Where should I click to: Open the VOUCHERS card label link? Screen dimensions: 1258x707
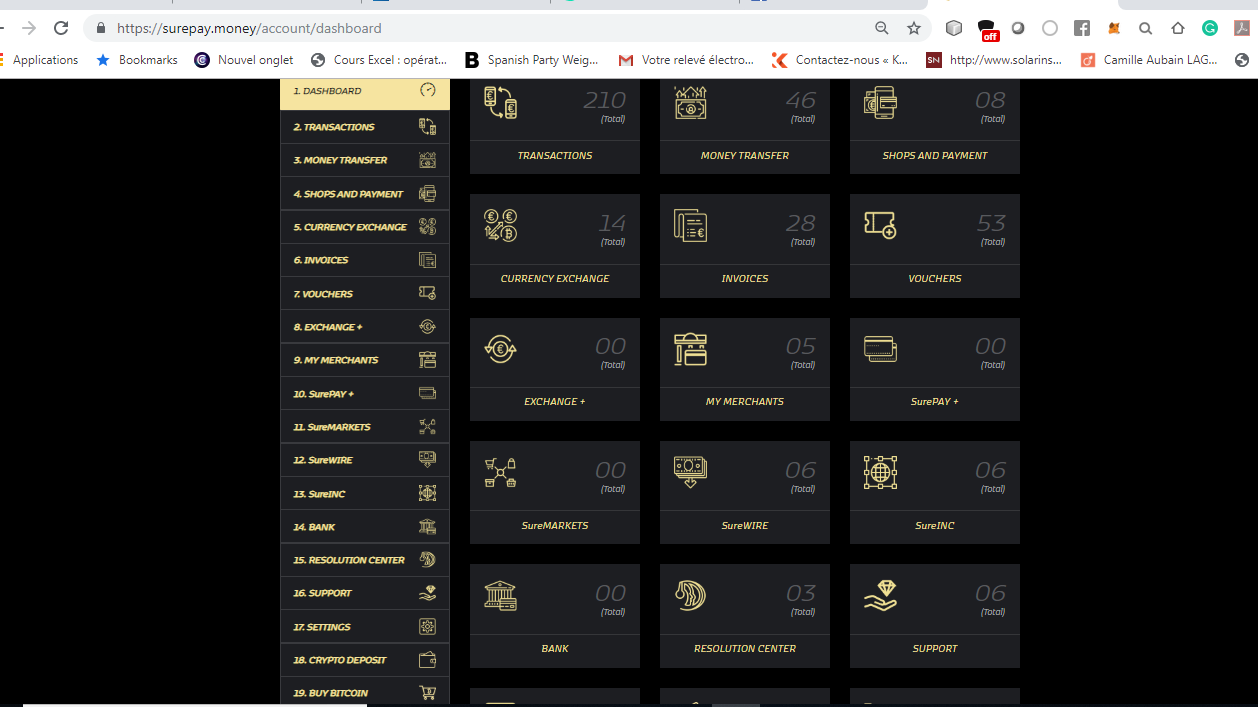pos(935,279)
